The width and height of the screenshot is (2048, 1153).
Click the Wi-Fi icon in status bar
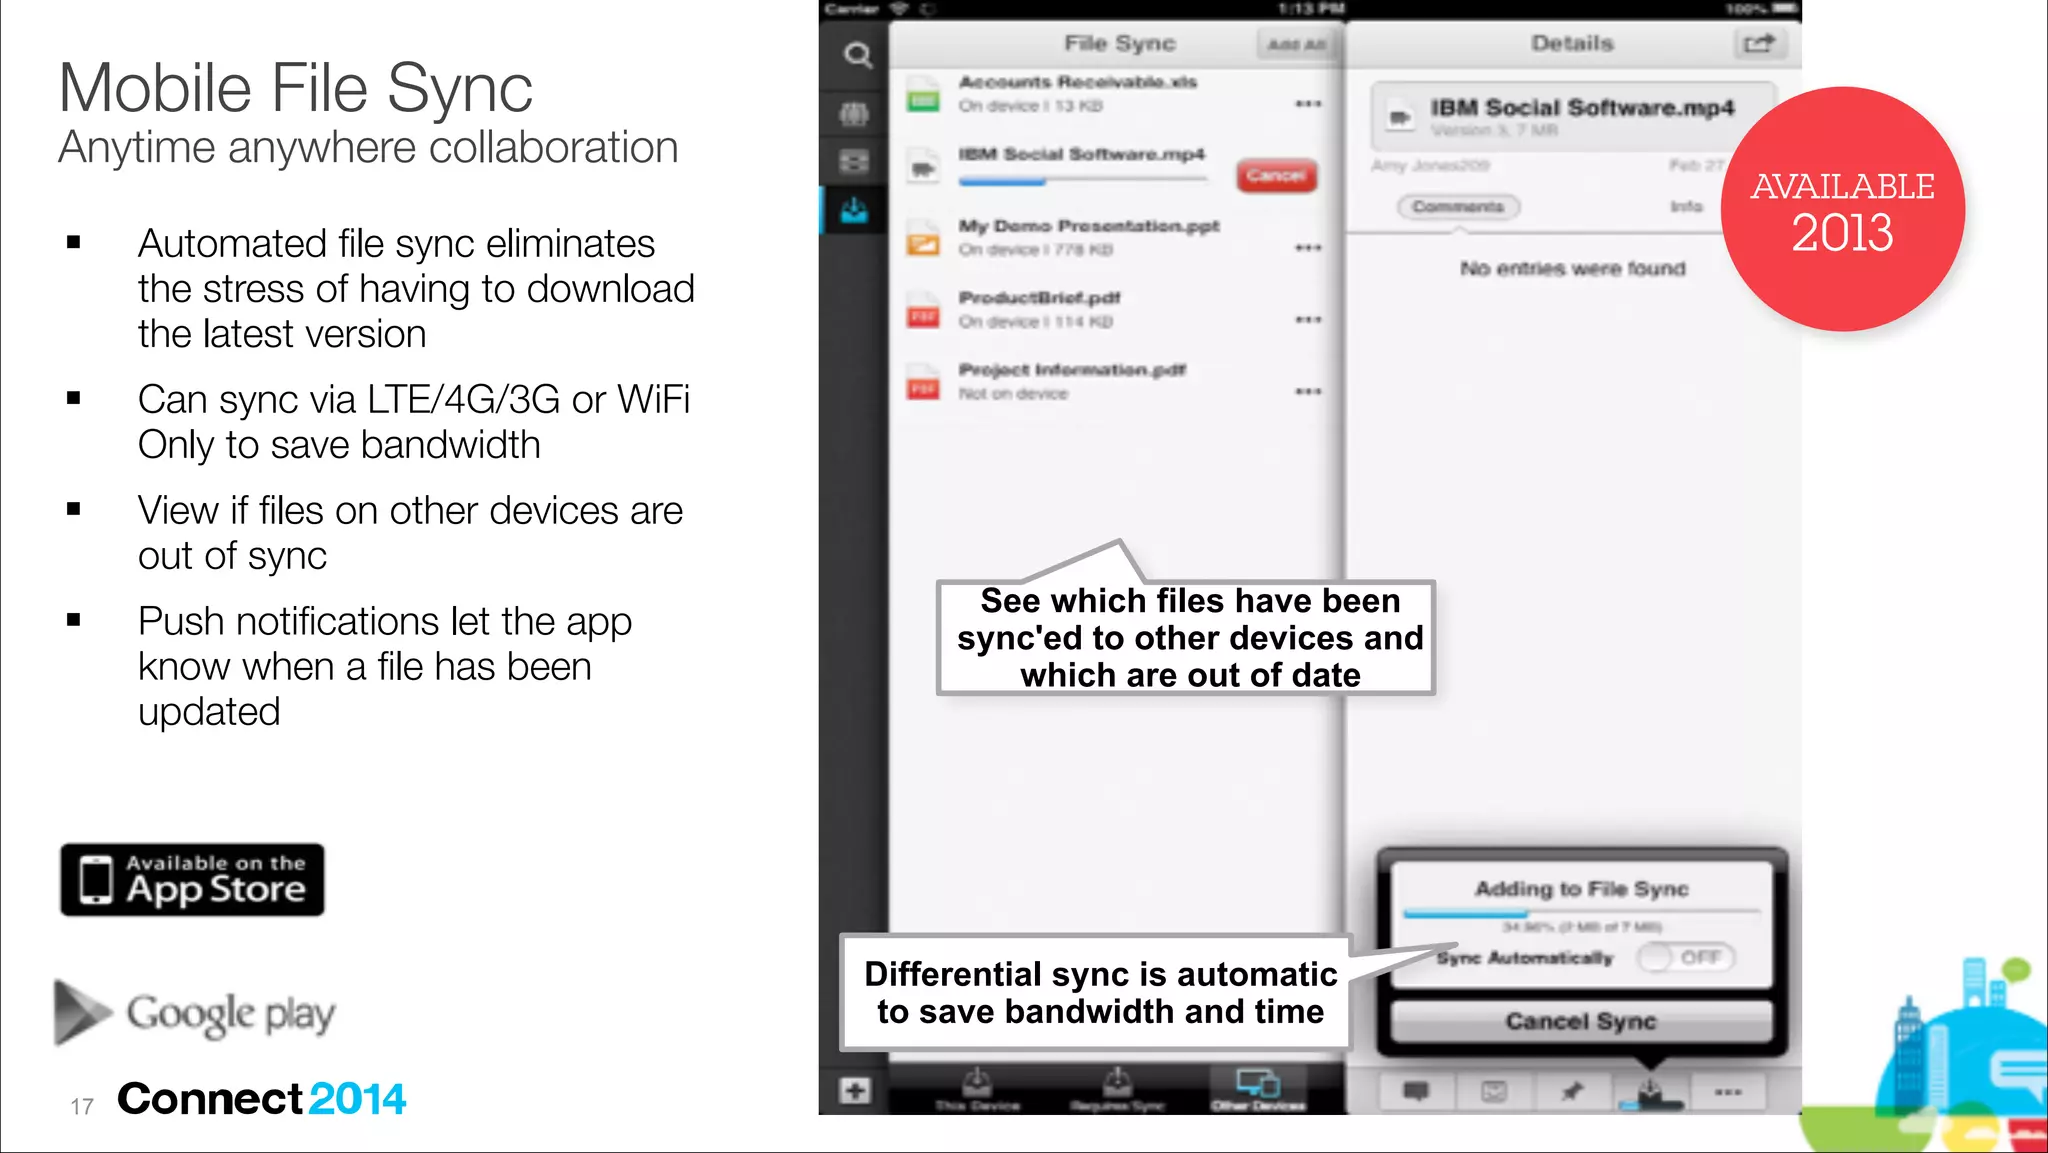tap(899, 9)
